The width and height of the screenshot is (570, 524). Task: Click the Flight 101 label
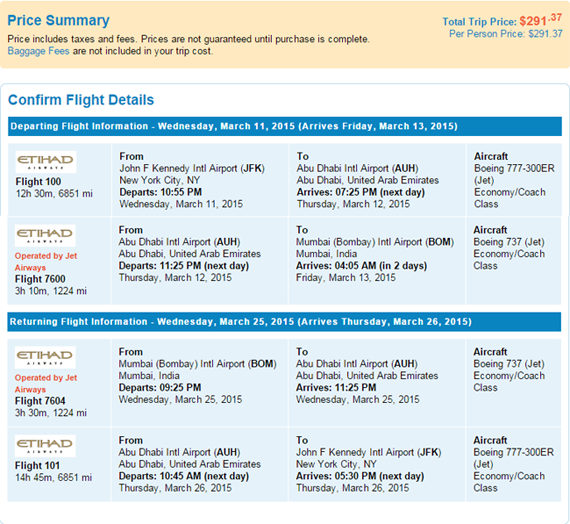tap(37, 465)
